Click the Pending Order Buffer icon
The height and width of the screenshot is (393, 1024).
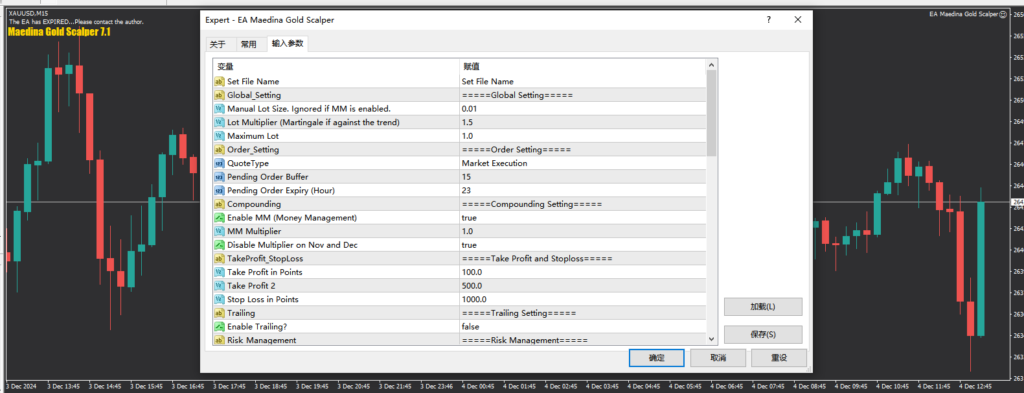[219, 177]
